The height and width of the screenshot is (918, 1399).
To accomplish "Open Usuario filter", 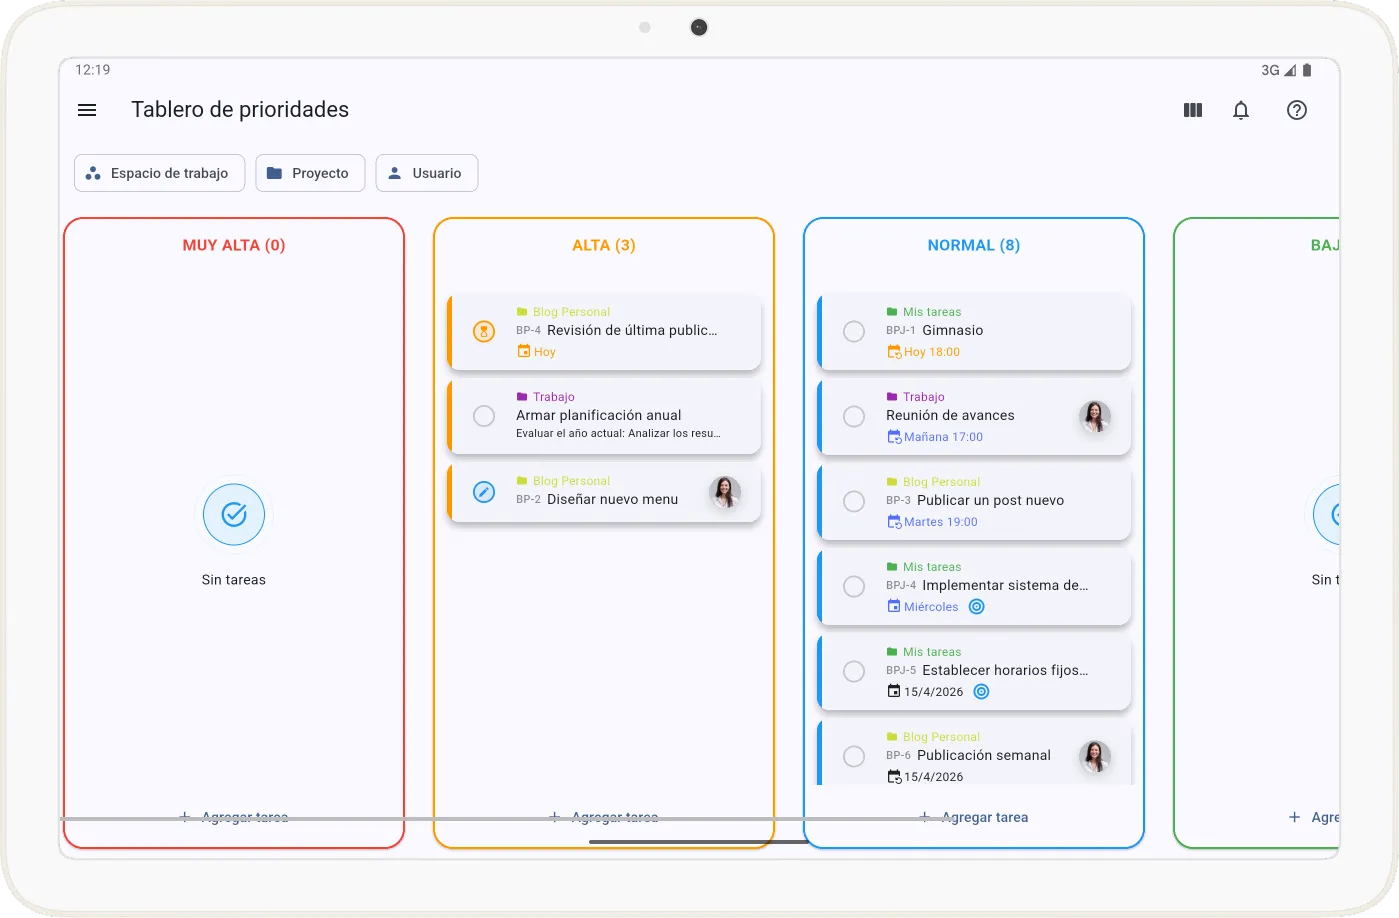I will point(427,173).
